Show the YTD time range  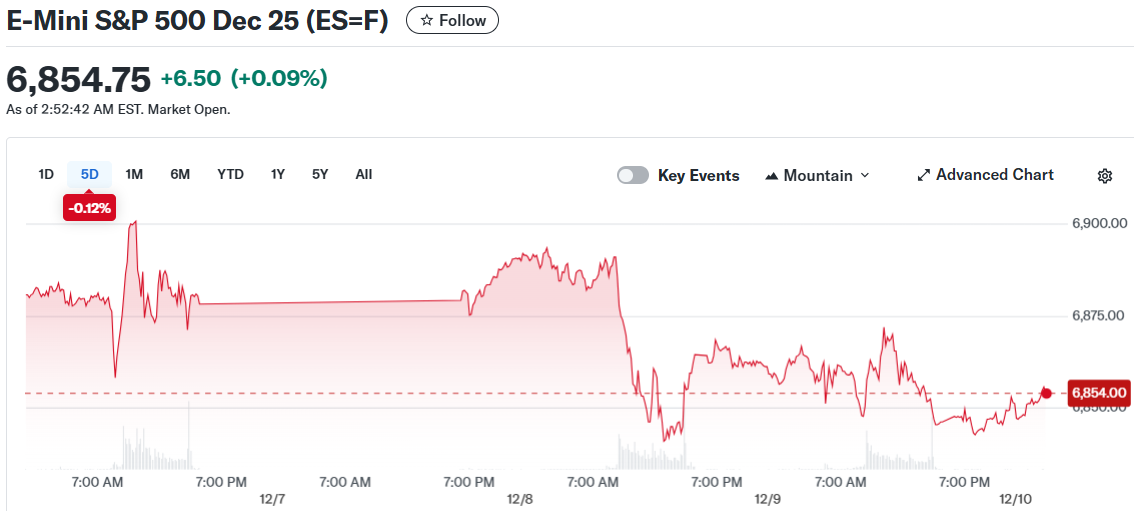(x=230, y=174)
